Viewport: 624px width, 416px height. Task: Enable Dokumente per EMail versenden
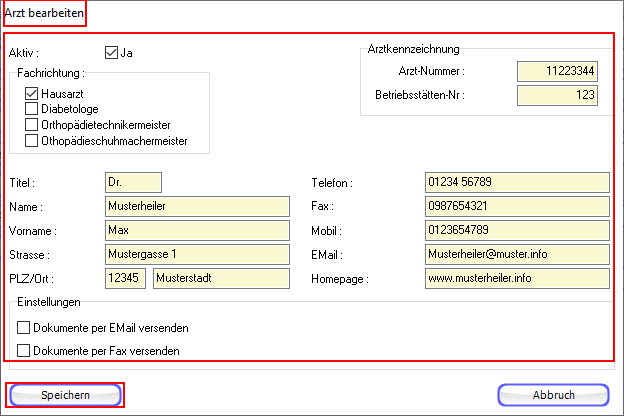[x=24, y=327]
